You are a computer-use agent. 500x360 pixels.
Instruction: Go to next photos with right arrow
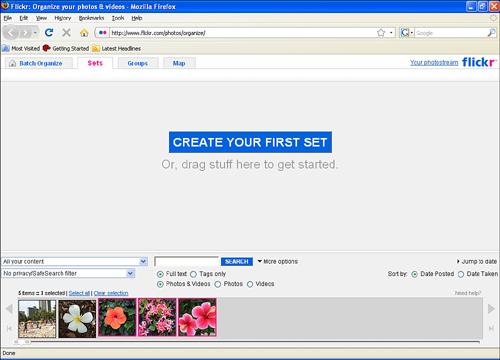pyautogui.click(x=491, y=309)
